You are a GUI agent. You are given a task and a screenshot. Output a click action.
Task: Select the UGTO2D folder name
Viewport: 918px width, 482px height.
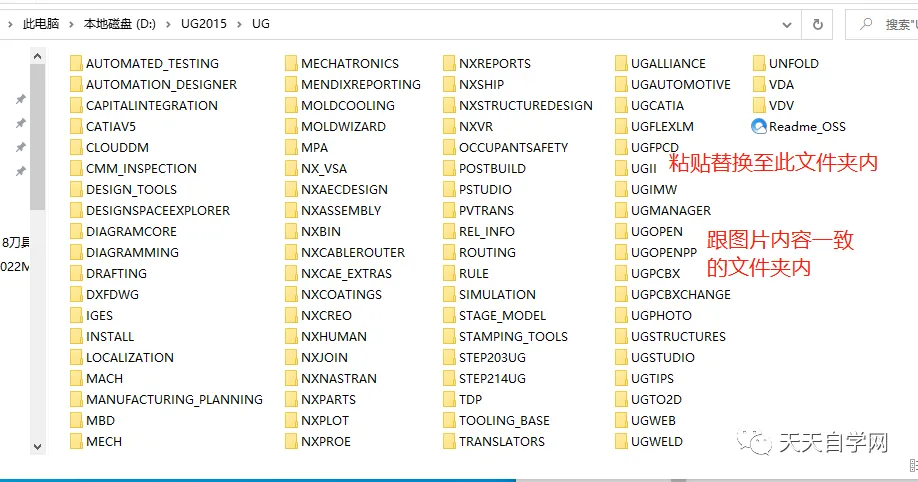tap(656, 399)
